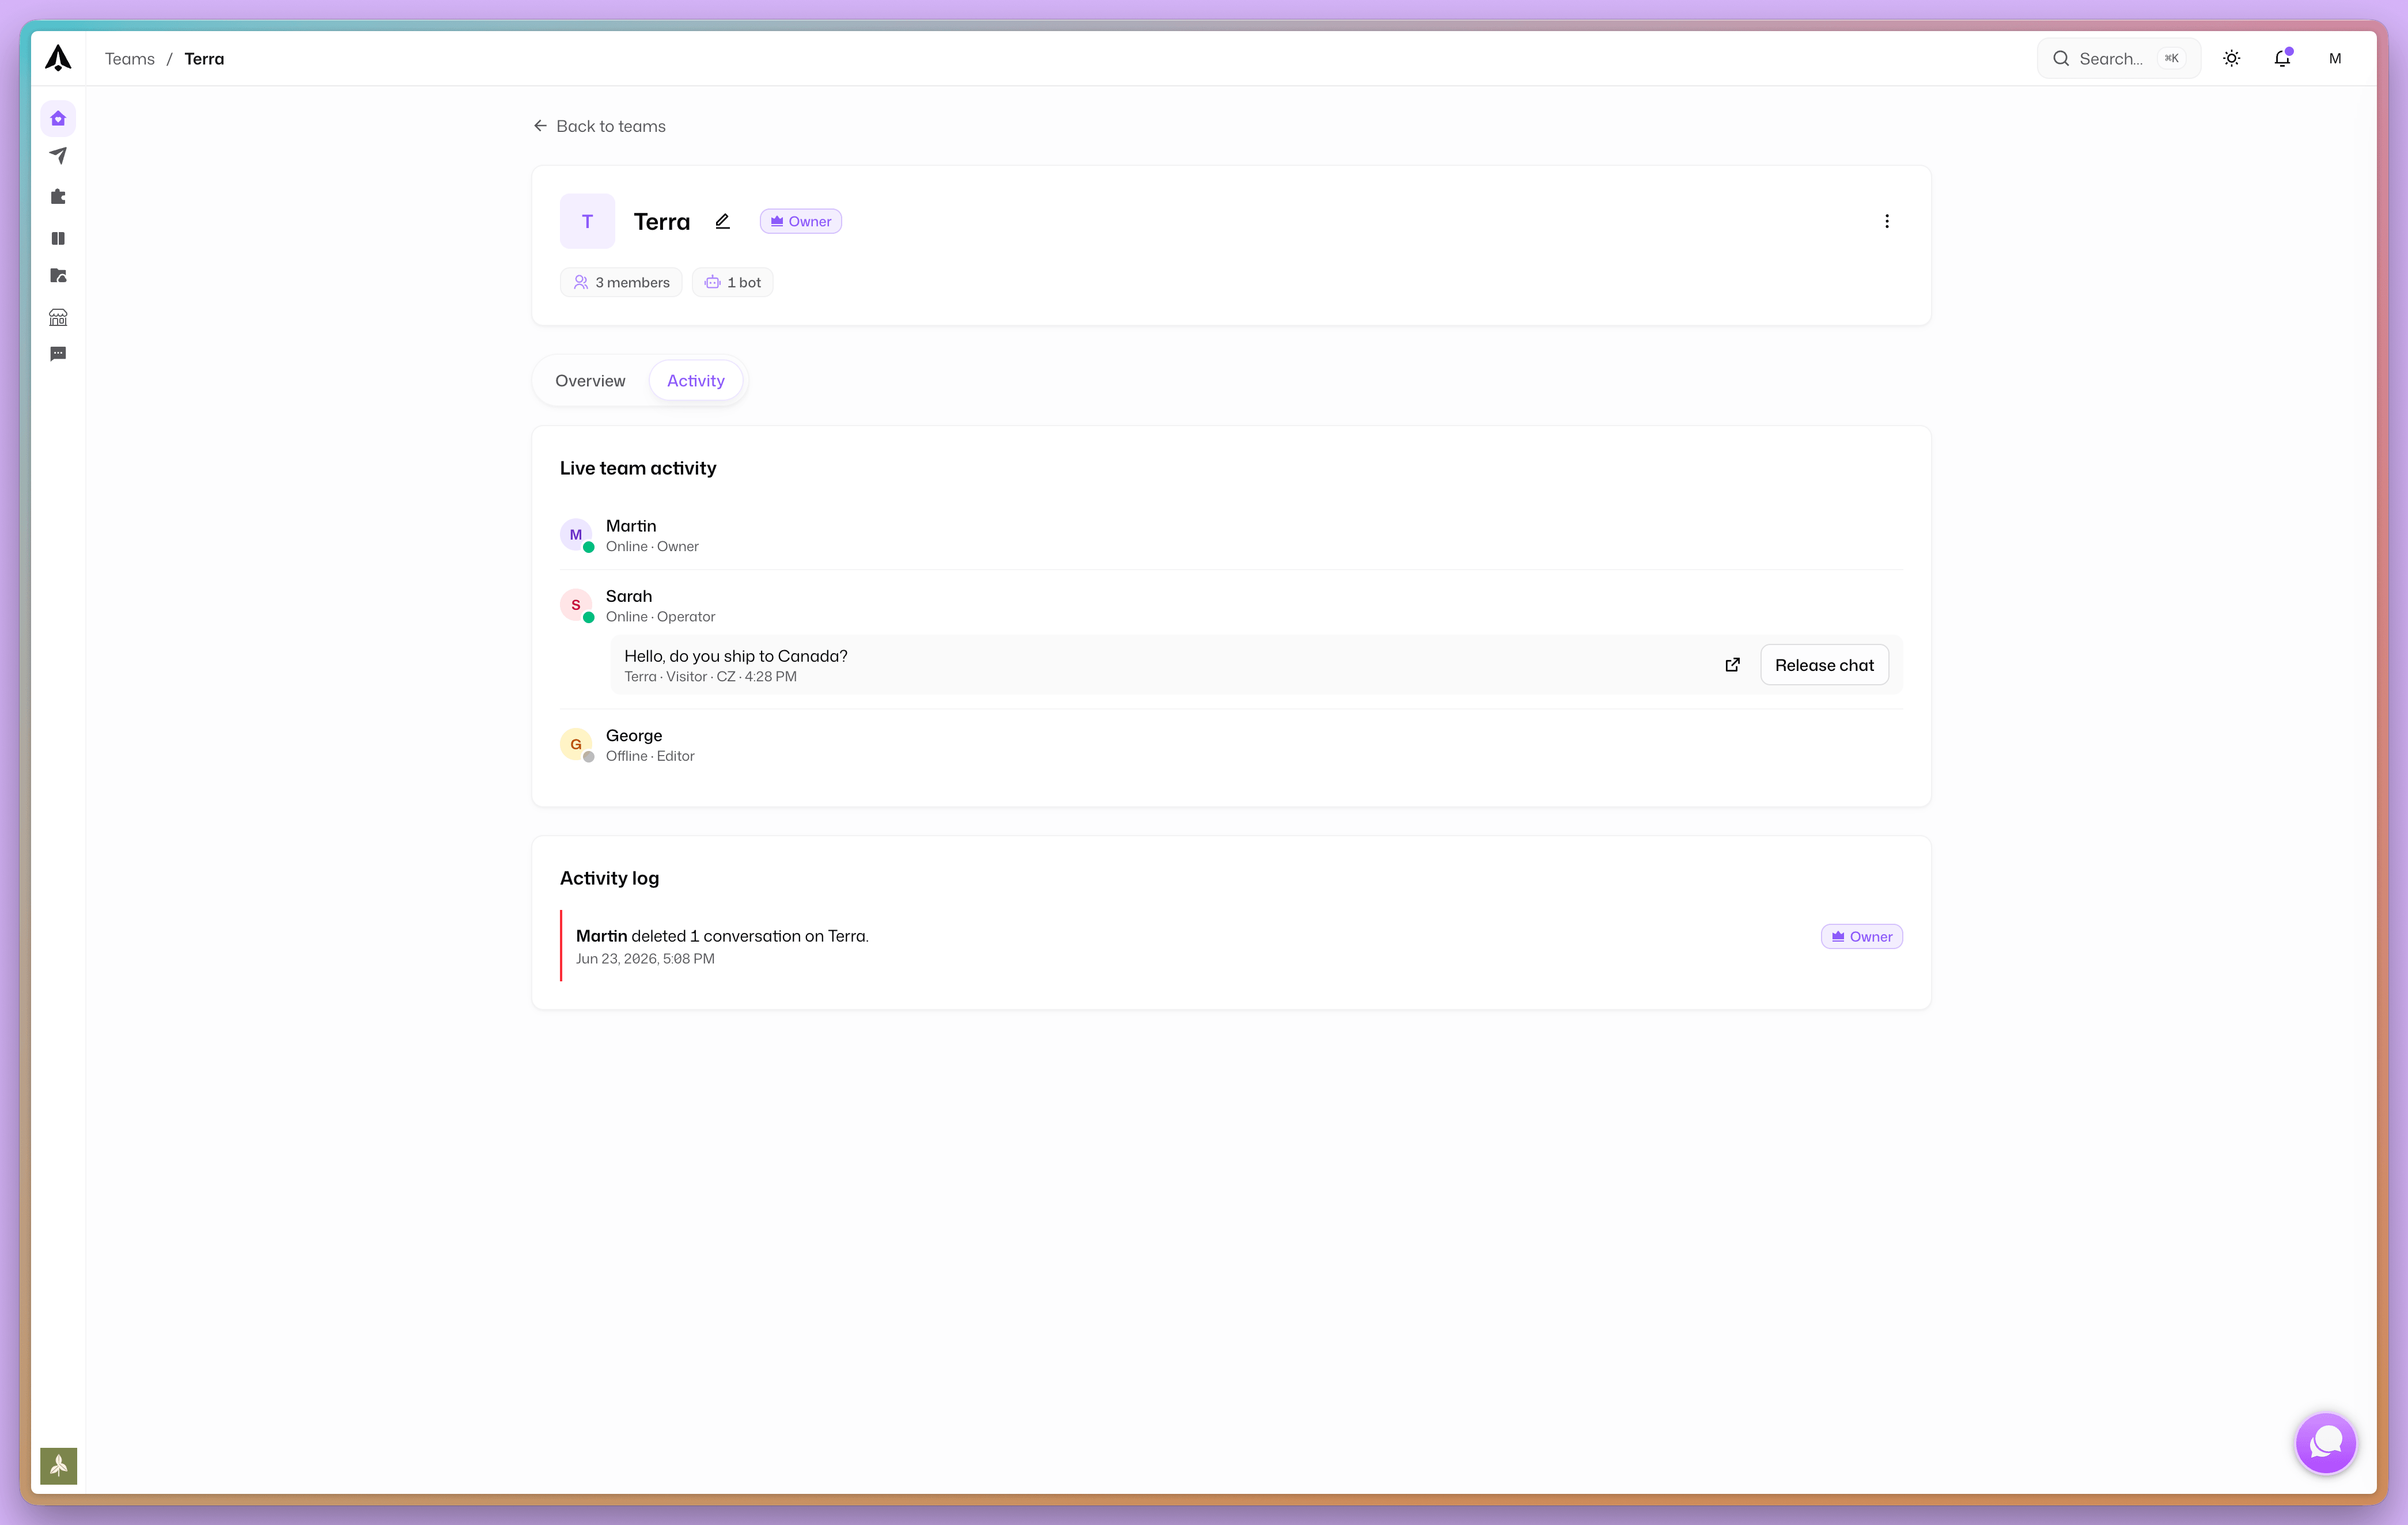This screenshot has height=1525, width=2408.
Task: Click 'Offline · Editor' status under George
Action: (650, 756)
